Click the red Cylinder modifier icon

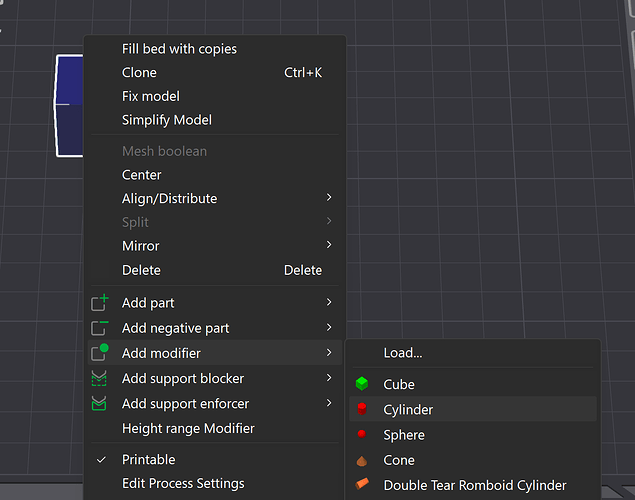point(362,409)
